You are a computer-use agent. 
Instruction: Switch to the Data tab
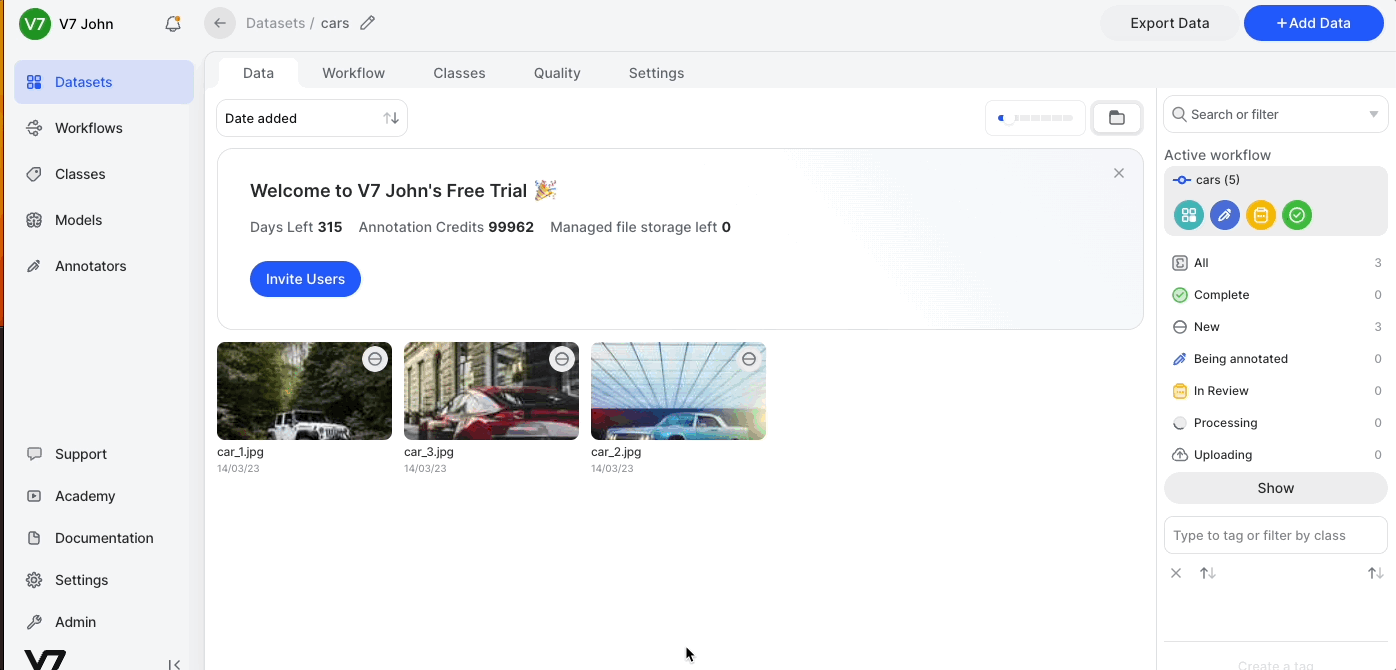tap(258, 73)
